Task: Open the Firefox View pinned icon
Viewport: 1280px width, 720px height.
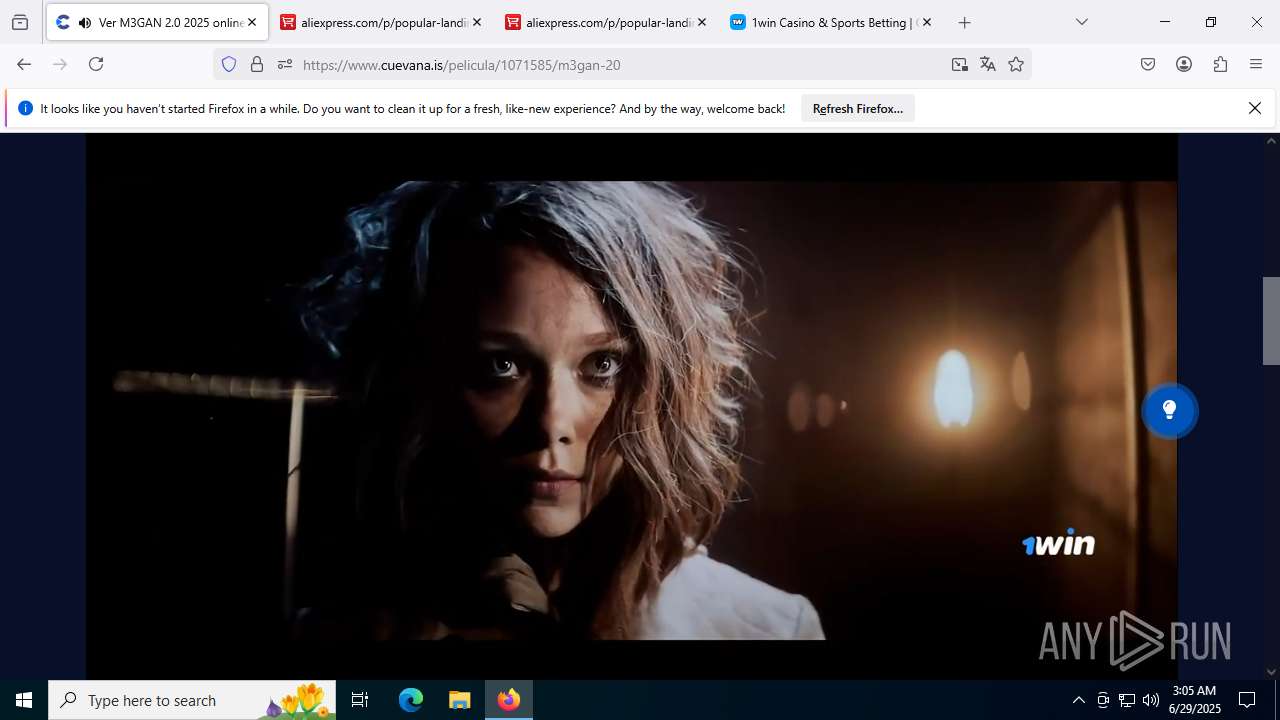Action: point(20,22)
